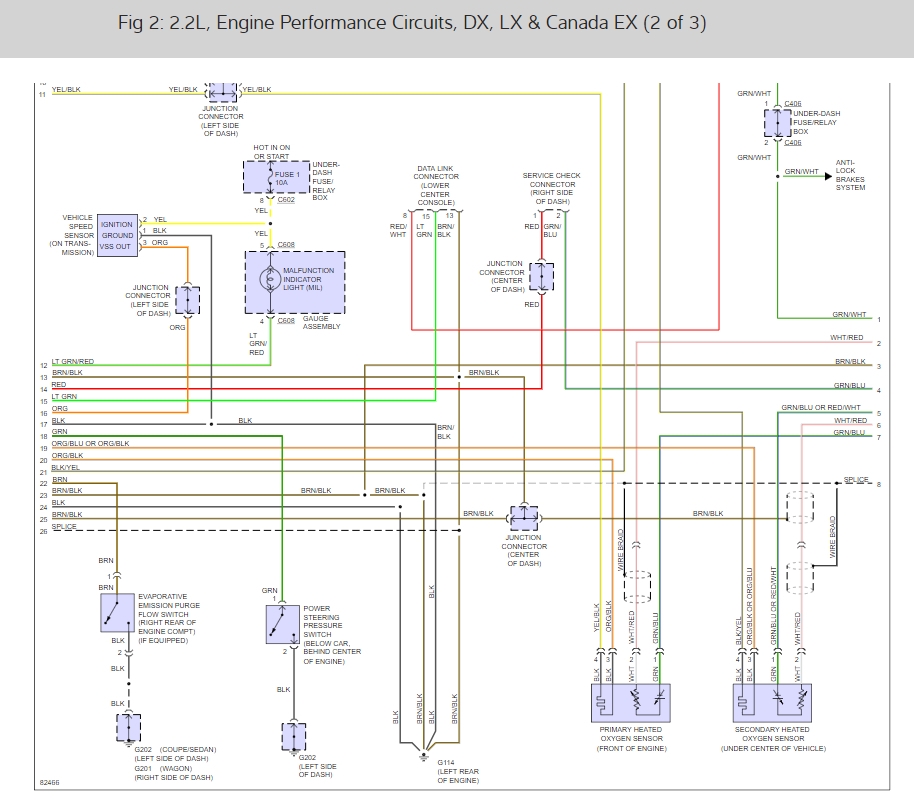914x809 pixels.
Task: Click 'G202 (COUPE/SEDAN)' ground location text
Action: tap(175, 750)
